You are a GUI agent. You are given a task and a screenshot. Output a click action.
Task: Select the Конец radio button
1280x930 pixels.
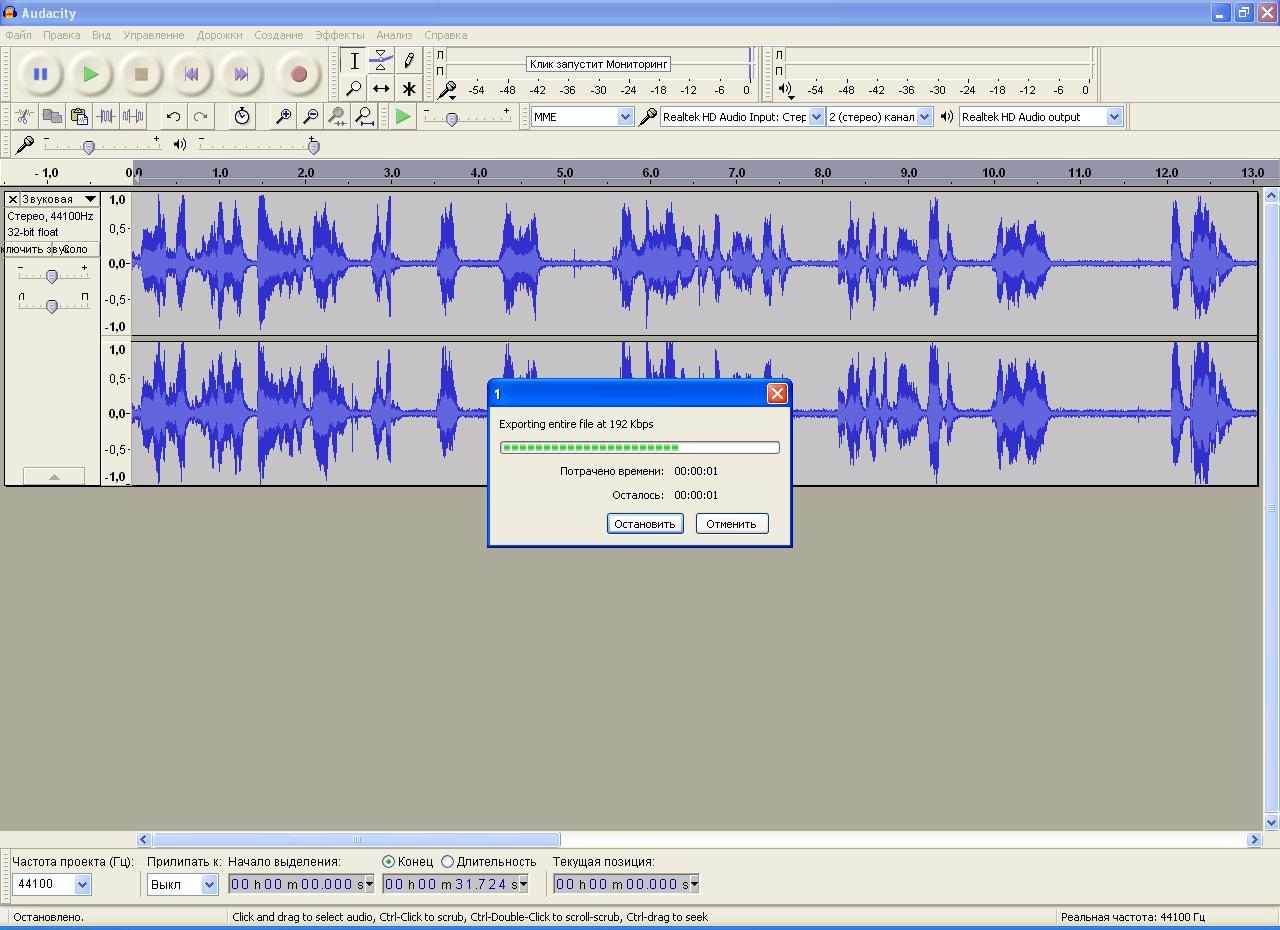[388, 861]
